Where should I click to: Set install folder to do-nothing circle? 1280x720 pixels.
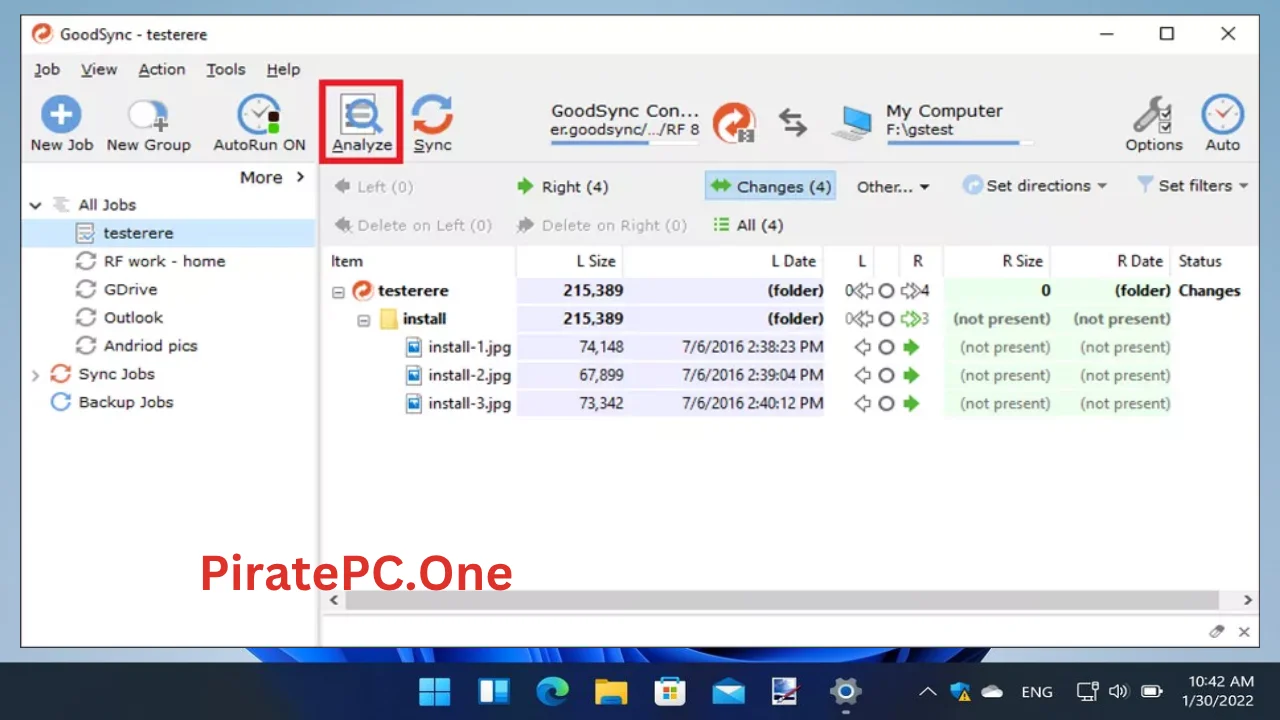886,320
